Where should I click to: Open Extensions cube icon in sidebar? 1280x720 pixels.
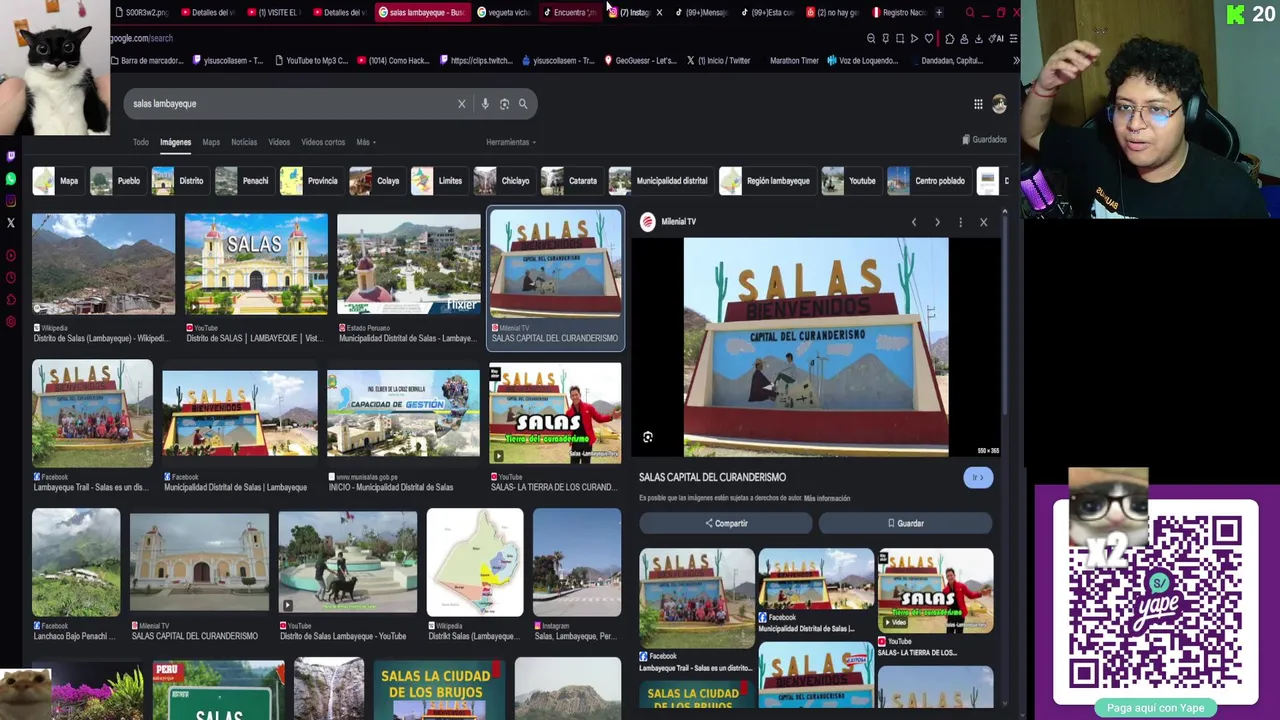tap(11, 300)
